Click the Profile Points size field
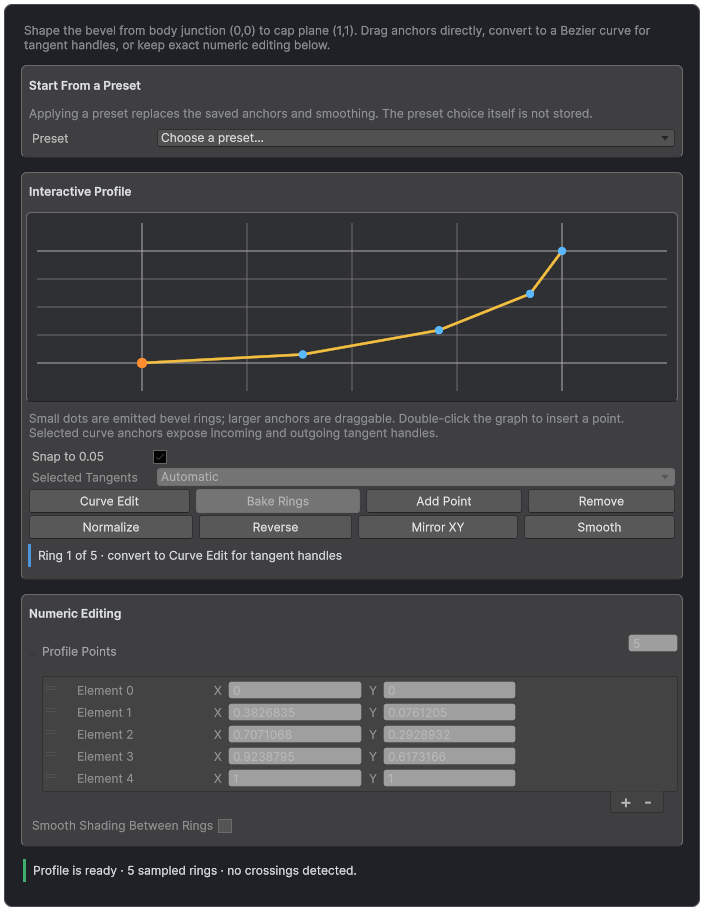The image size is (704, 911). pos(653,643)
